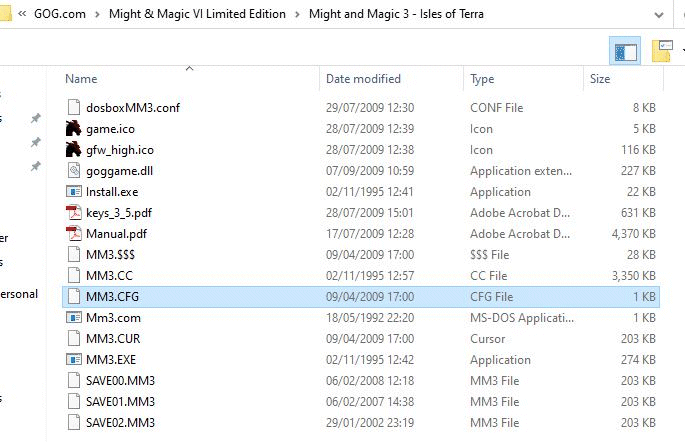
Task: Select the MM3.CUR file name
Action: pyautogui.click(x=113, y=338)
